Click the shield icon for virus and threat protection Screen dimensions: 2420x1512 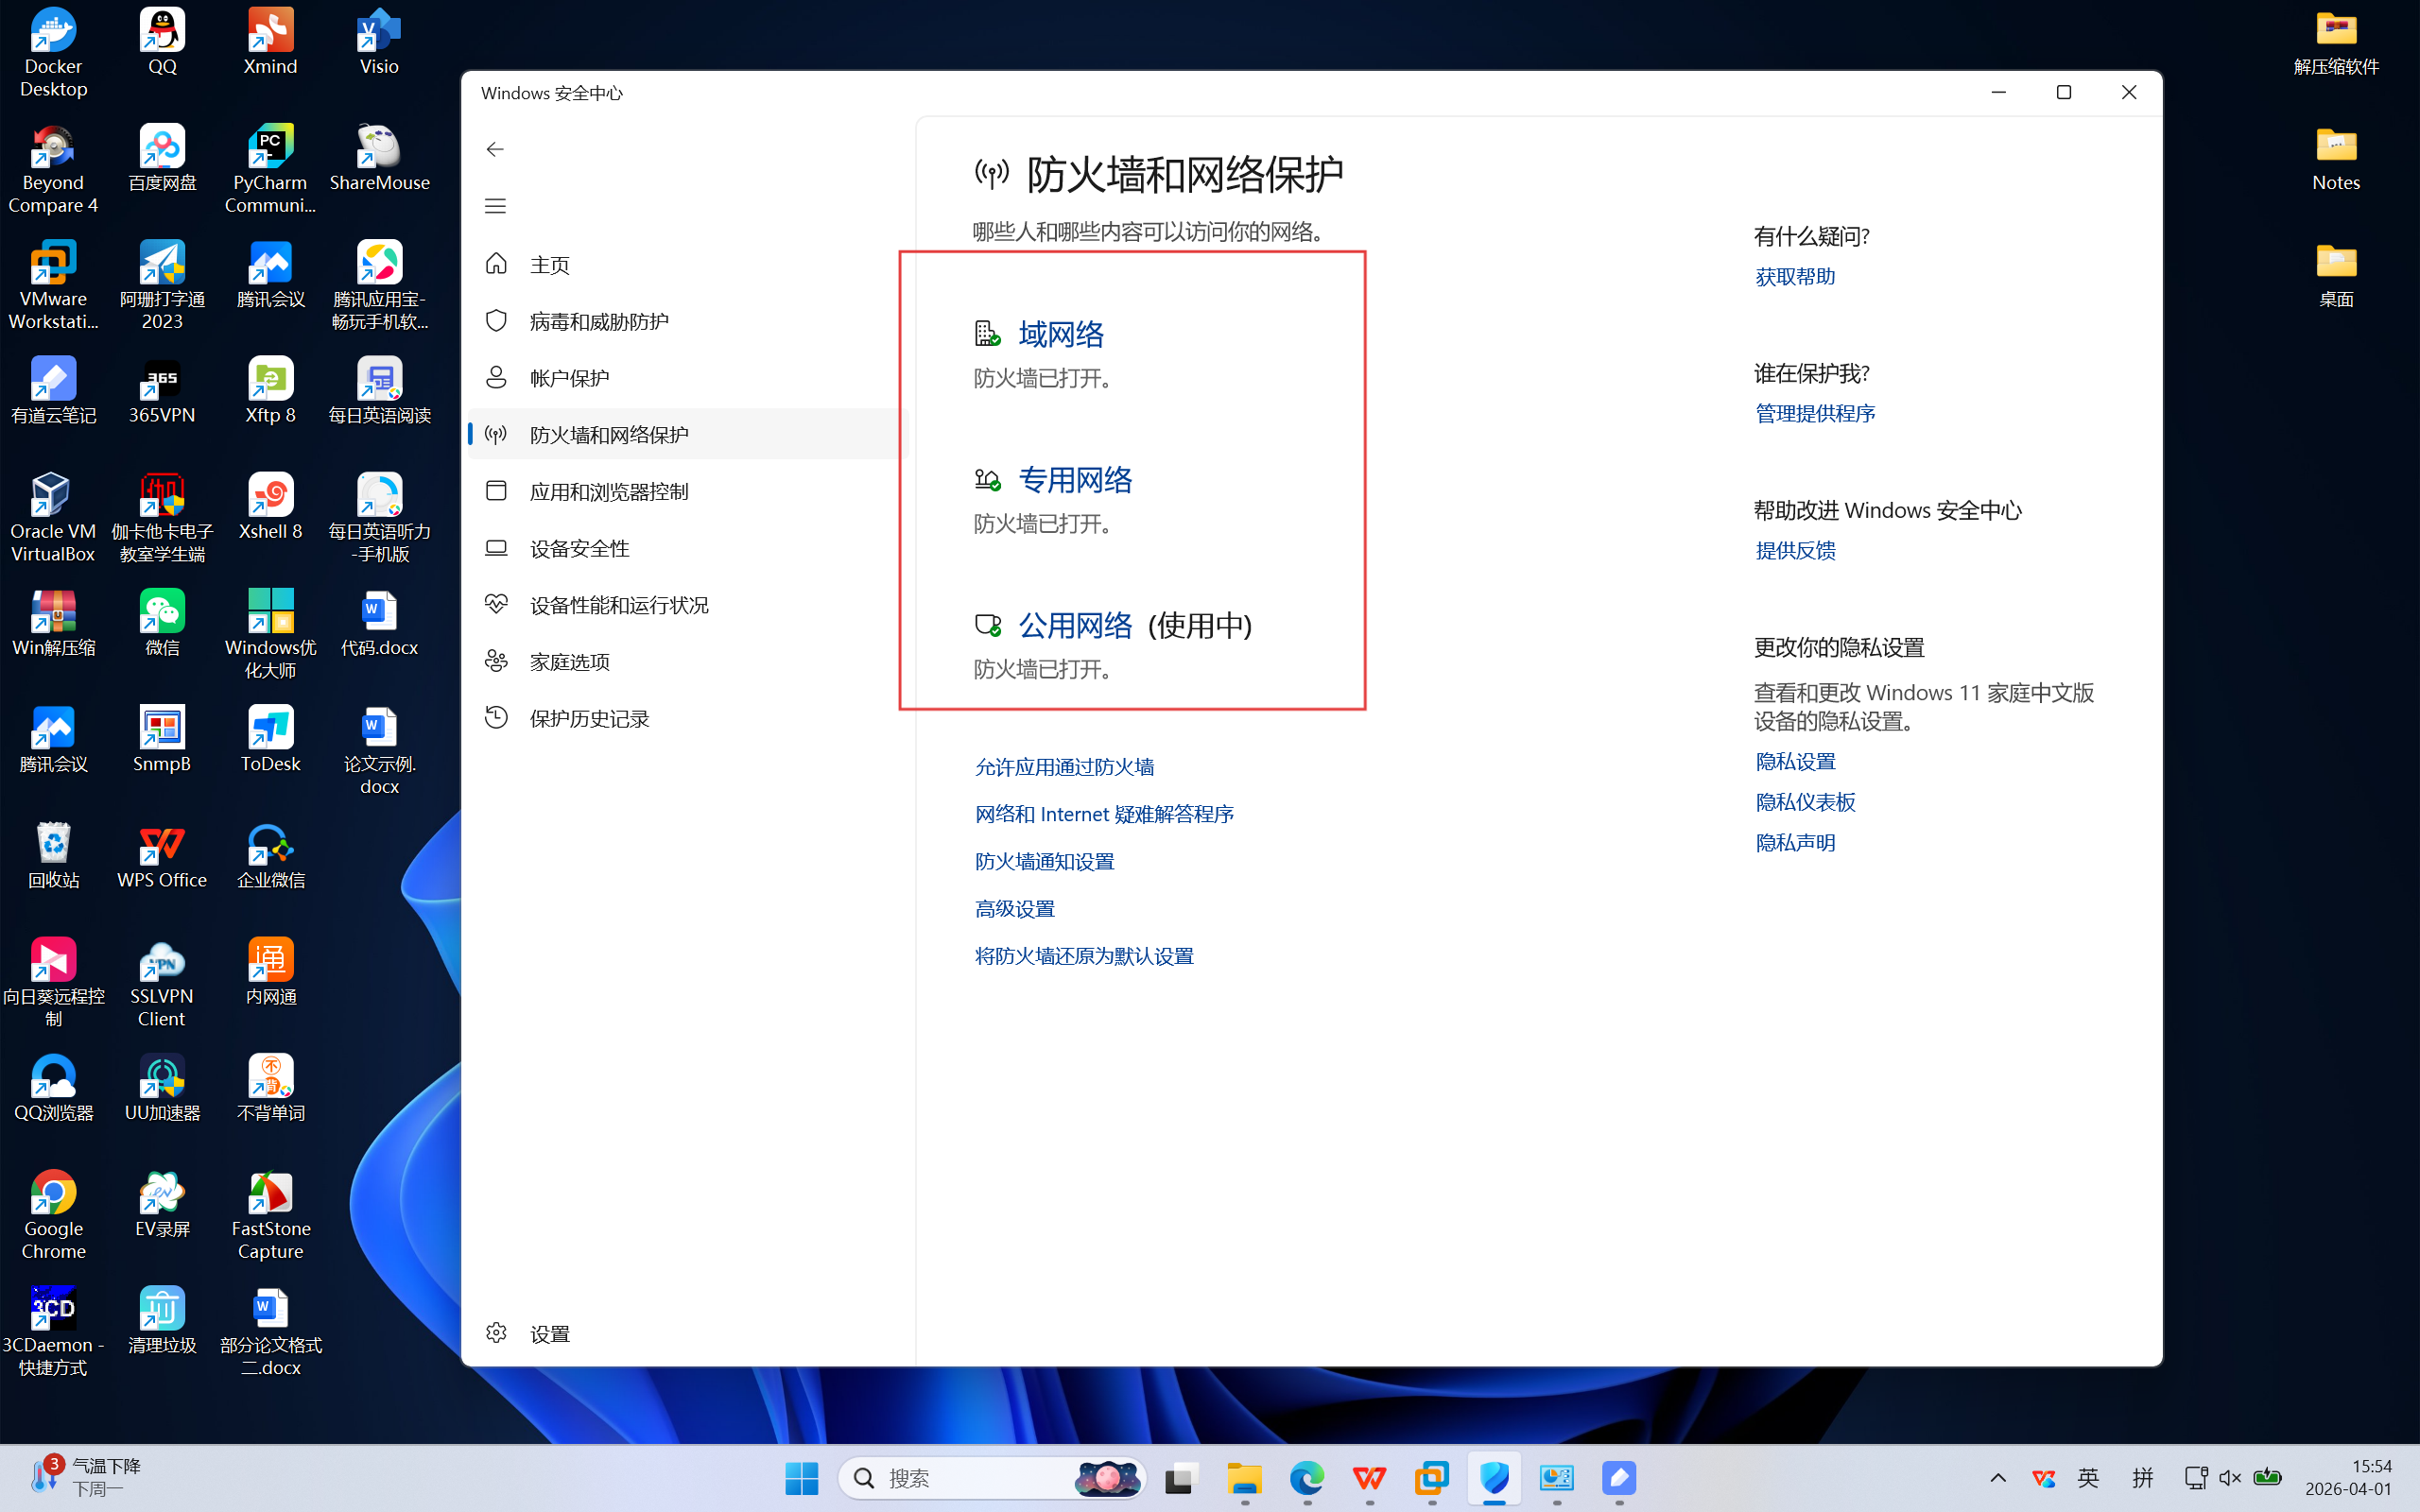pos(496,321)
